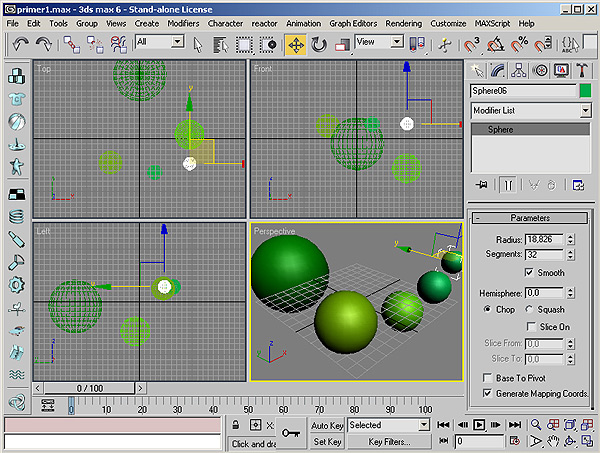Viewport: 600px width, 453px height.
Task: Open the Utilities hammer panel tab
Action: [582, 70]
